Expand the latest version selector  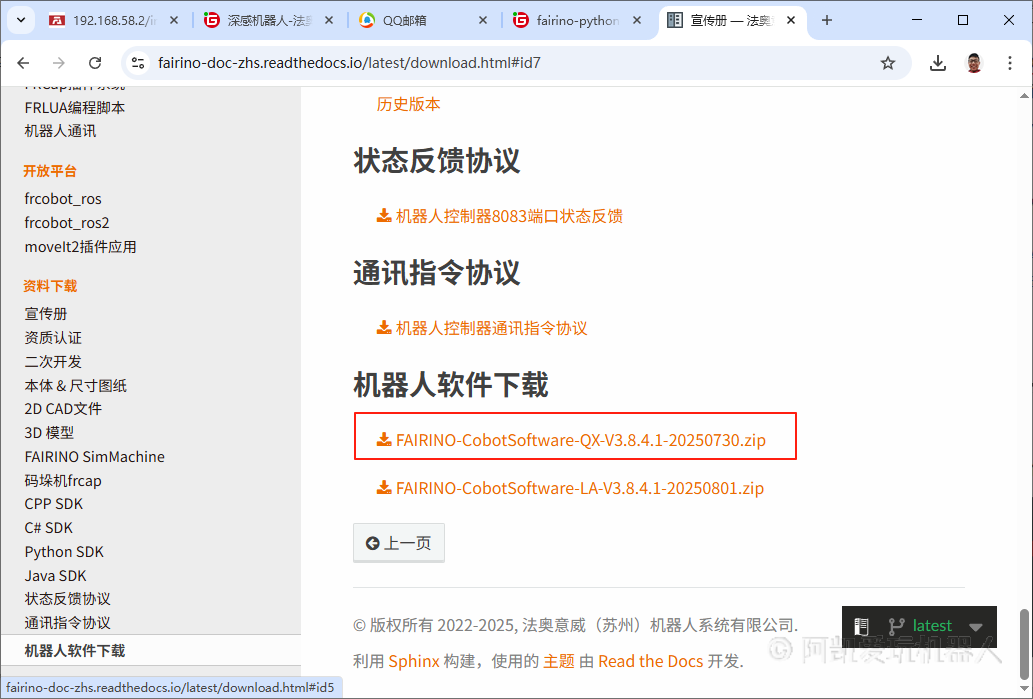975,627
